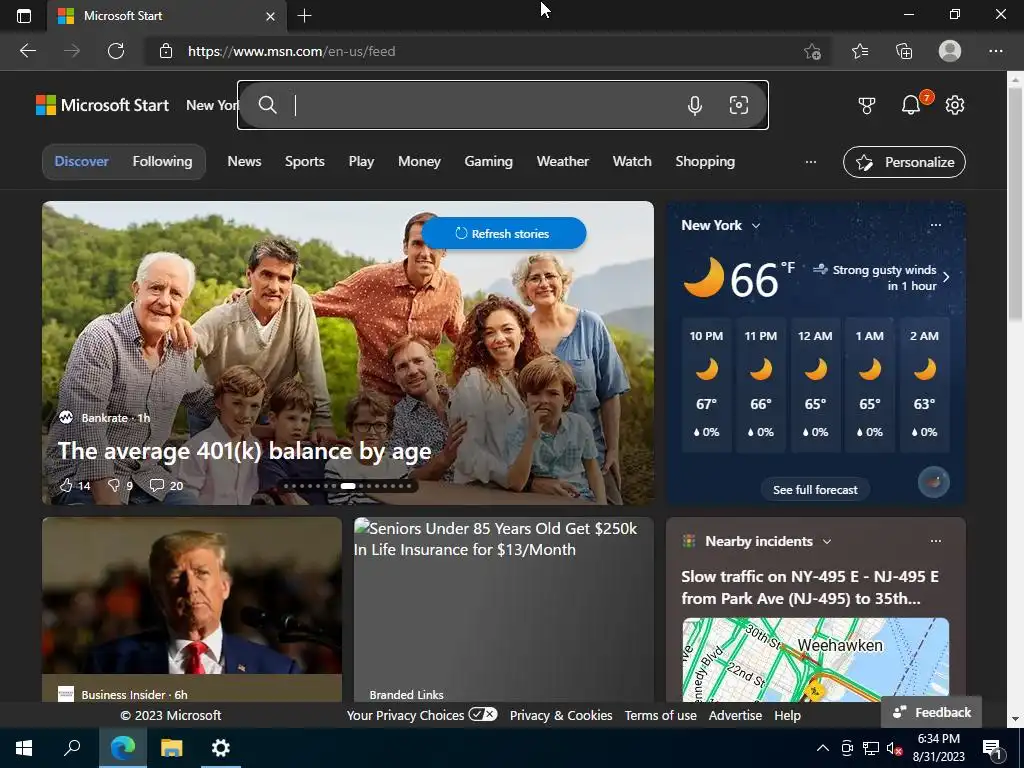Open the Shopping section
The image size is (1024, 768).
tap(705, 161)
